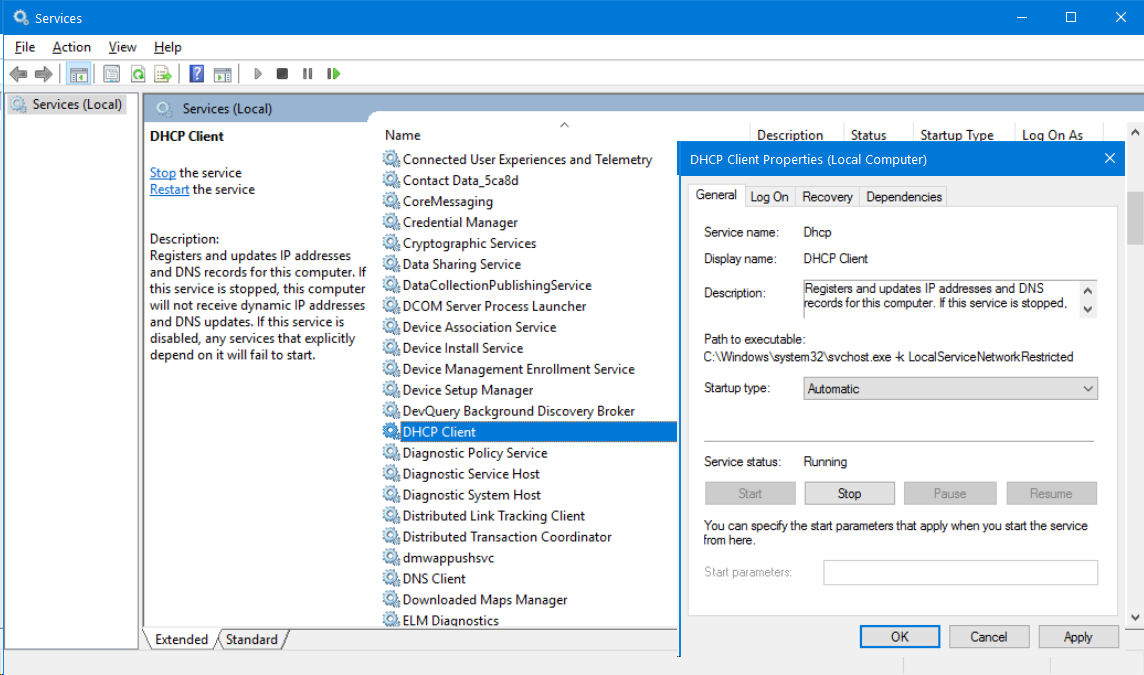The image size is (1144, 675).
Task: Click the Back arrow toolbar icon
Action: pos(18,74)
